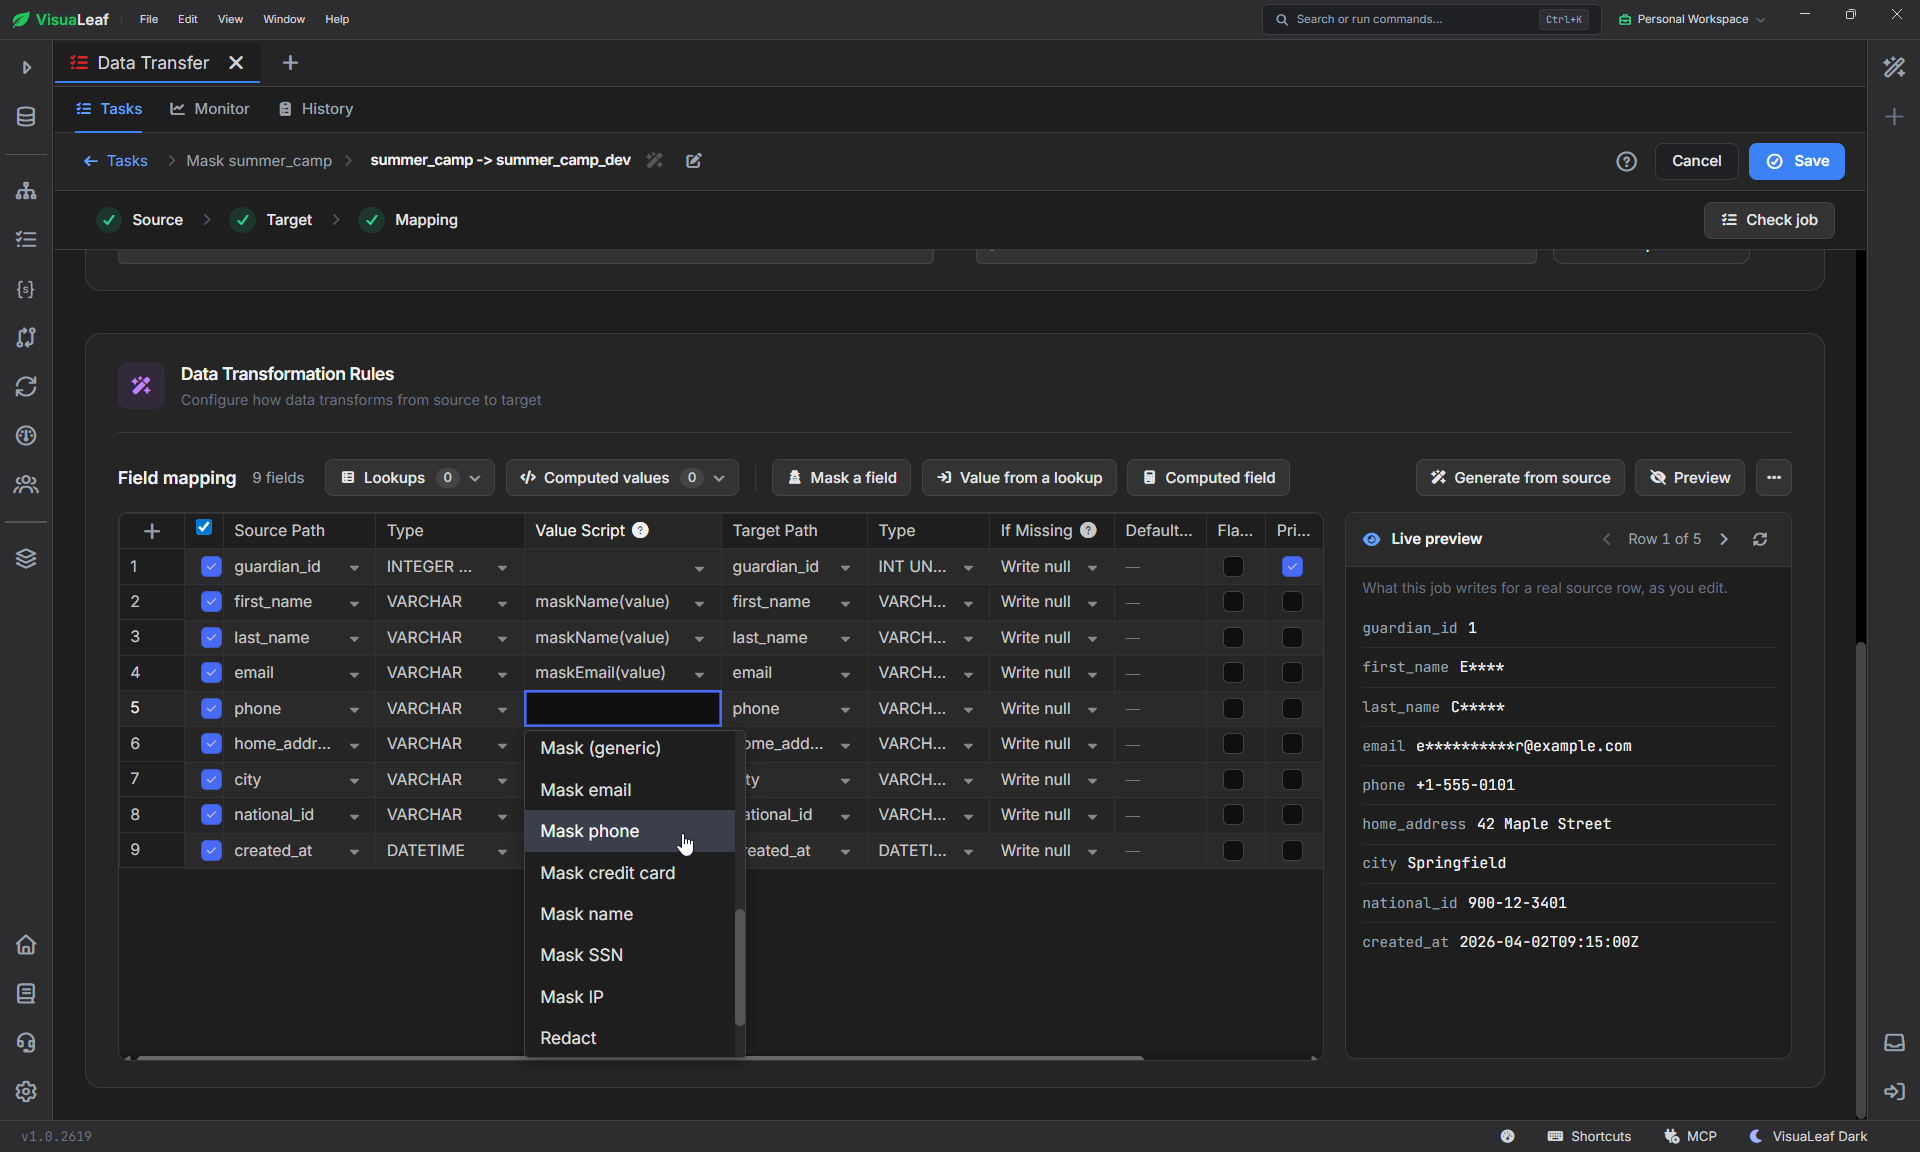Viewport: 1920px width, 1152px height.
Task: Open the support headset sidebar icon
Action: pyautogui.click(x=26, y=1043)
